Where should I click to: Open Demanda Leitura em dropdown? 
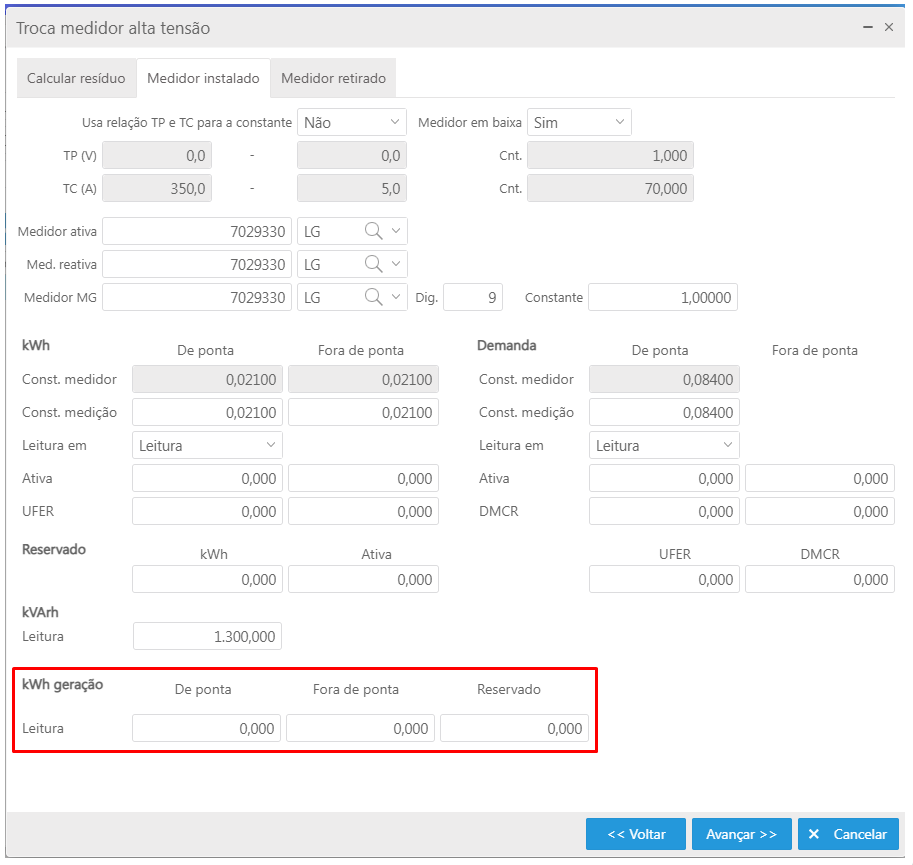(x=664, y=445)
